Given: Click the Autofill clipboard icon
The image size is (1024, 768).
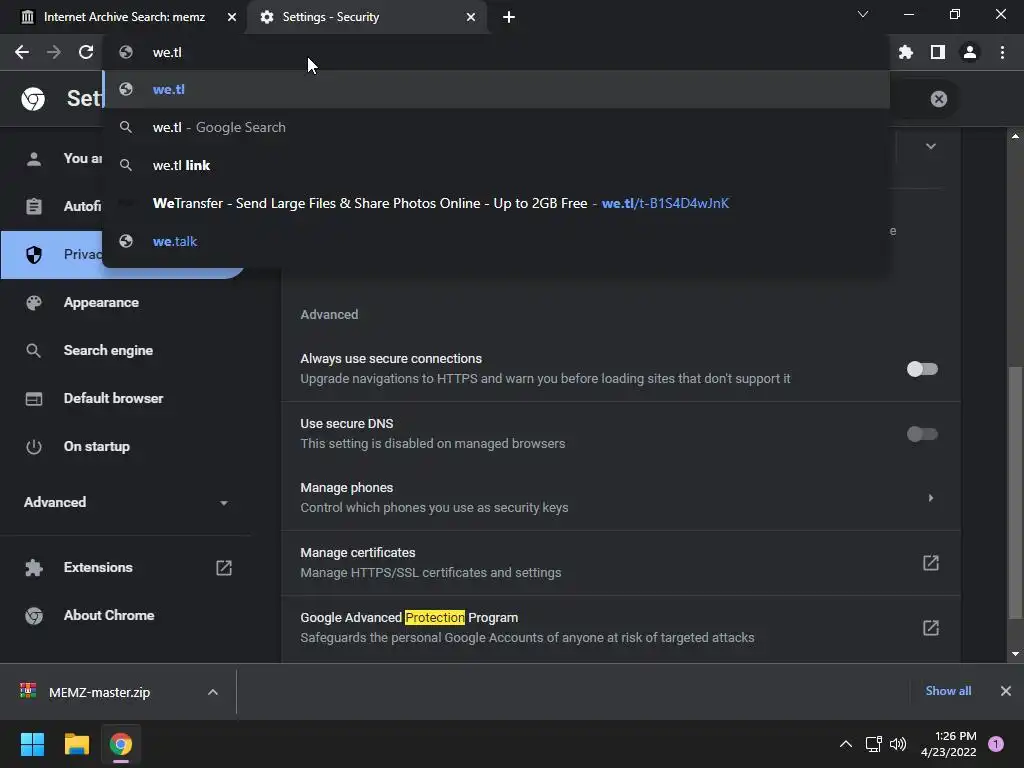Looking at the screenshot, I should coord(33,206).
